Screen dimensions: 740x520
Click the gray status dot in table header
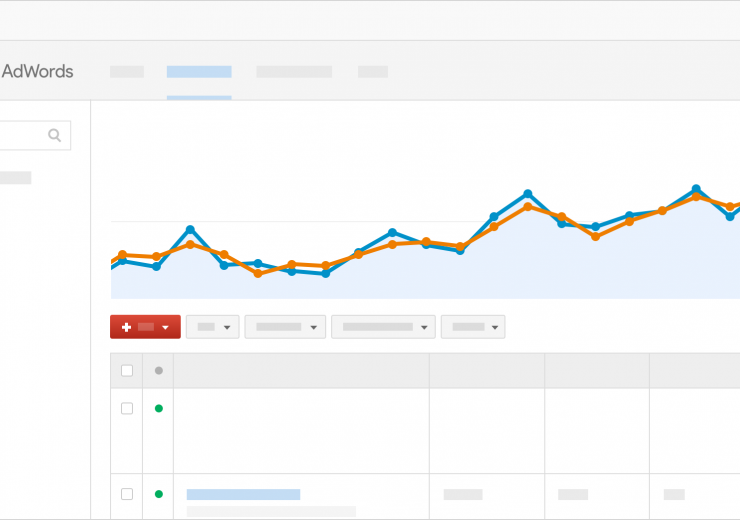coord(158,371)
